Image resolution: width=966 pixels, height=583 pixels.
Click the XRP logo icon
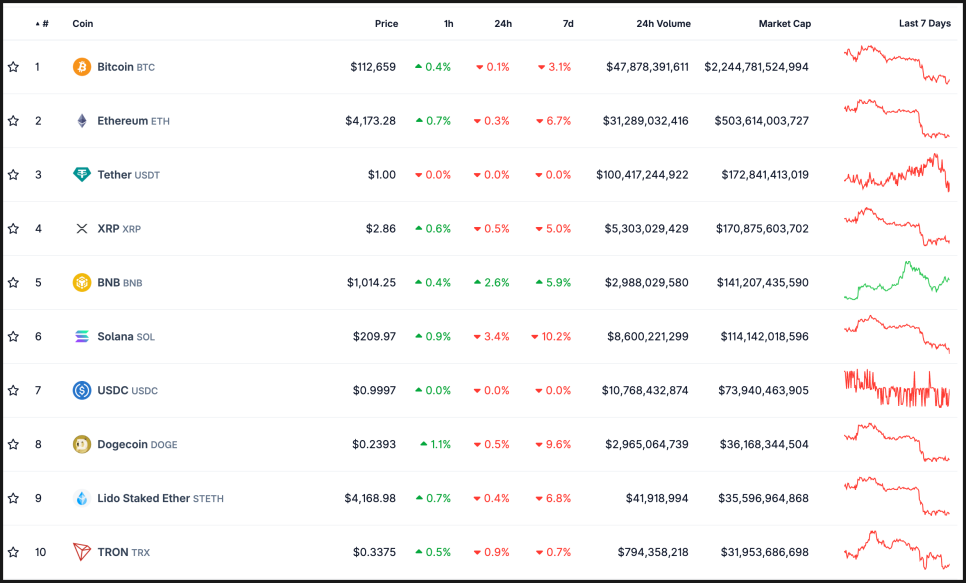(82, 229)
